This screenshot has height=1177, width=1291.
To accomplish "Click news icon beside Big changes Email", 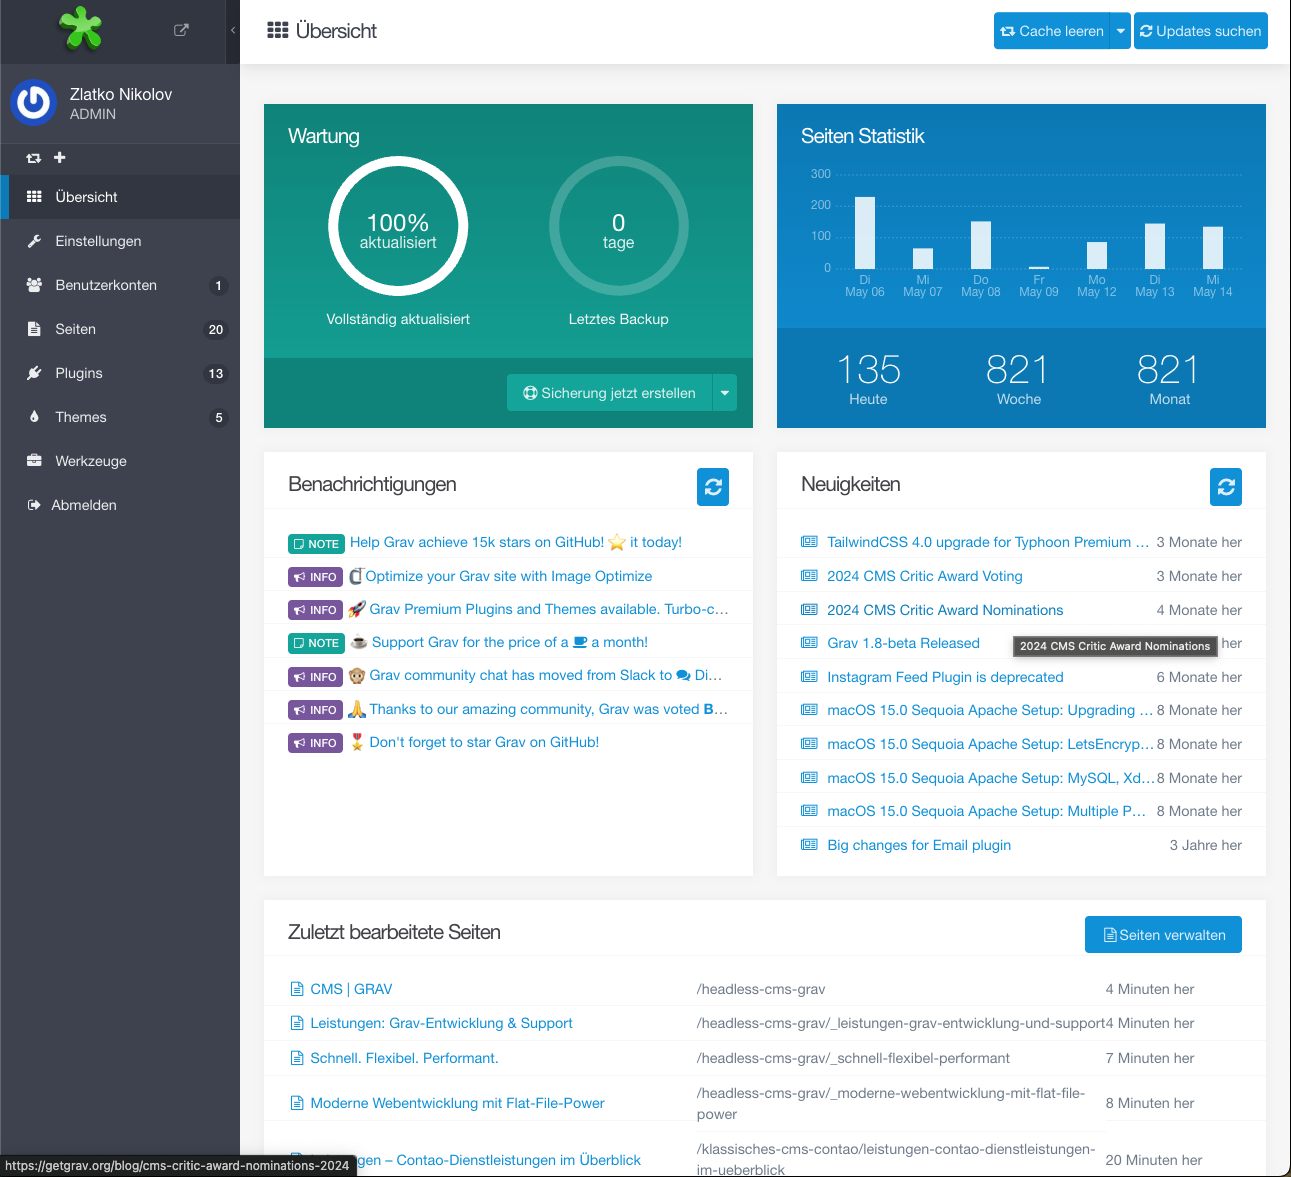I will pyautogui.click(x=809, y=845).
